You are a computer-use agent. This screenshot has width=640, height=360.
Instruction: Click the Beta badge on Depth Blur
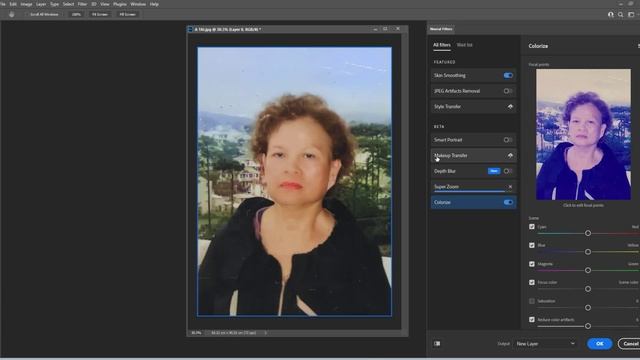point(494,171)
